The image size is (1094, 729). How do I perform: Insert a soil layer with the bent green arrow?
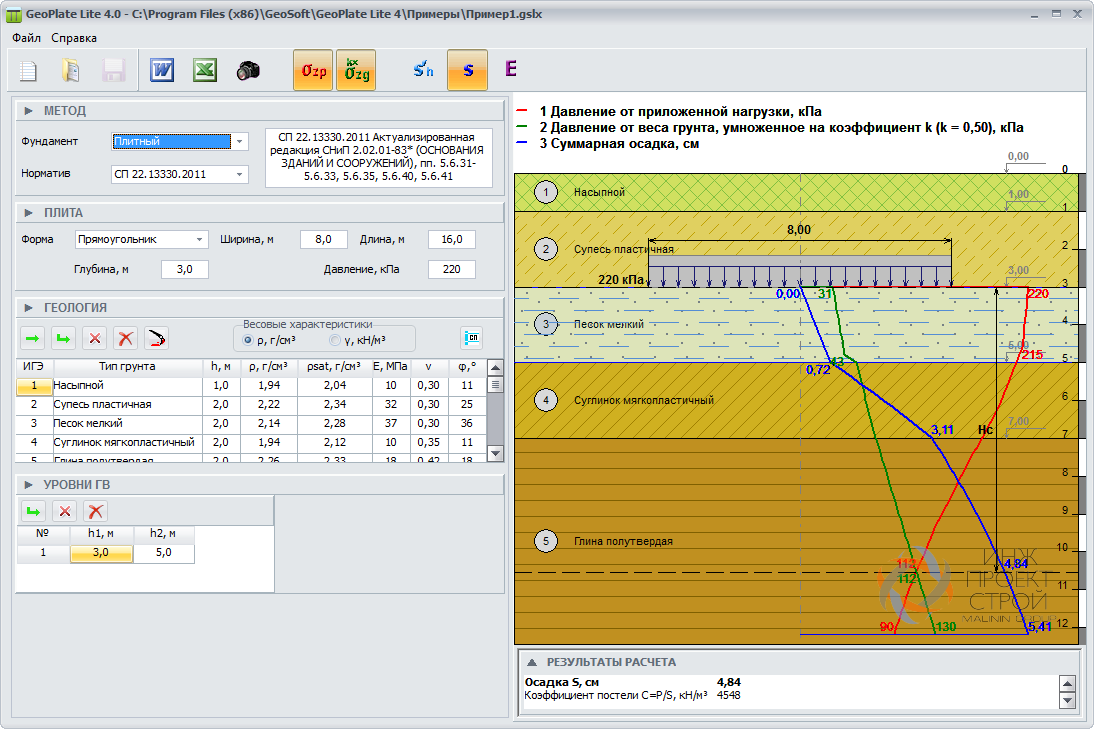(63, 339)
